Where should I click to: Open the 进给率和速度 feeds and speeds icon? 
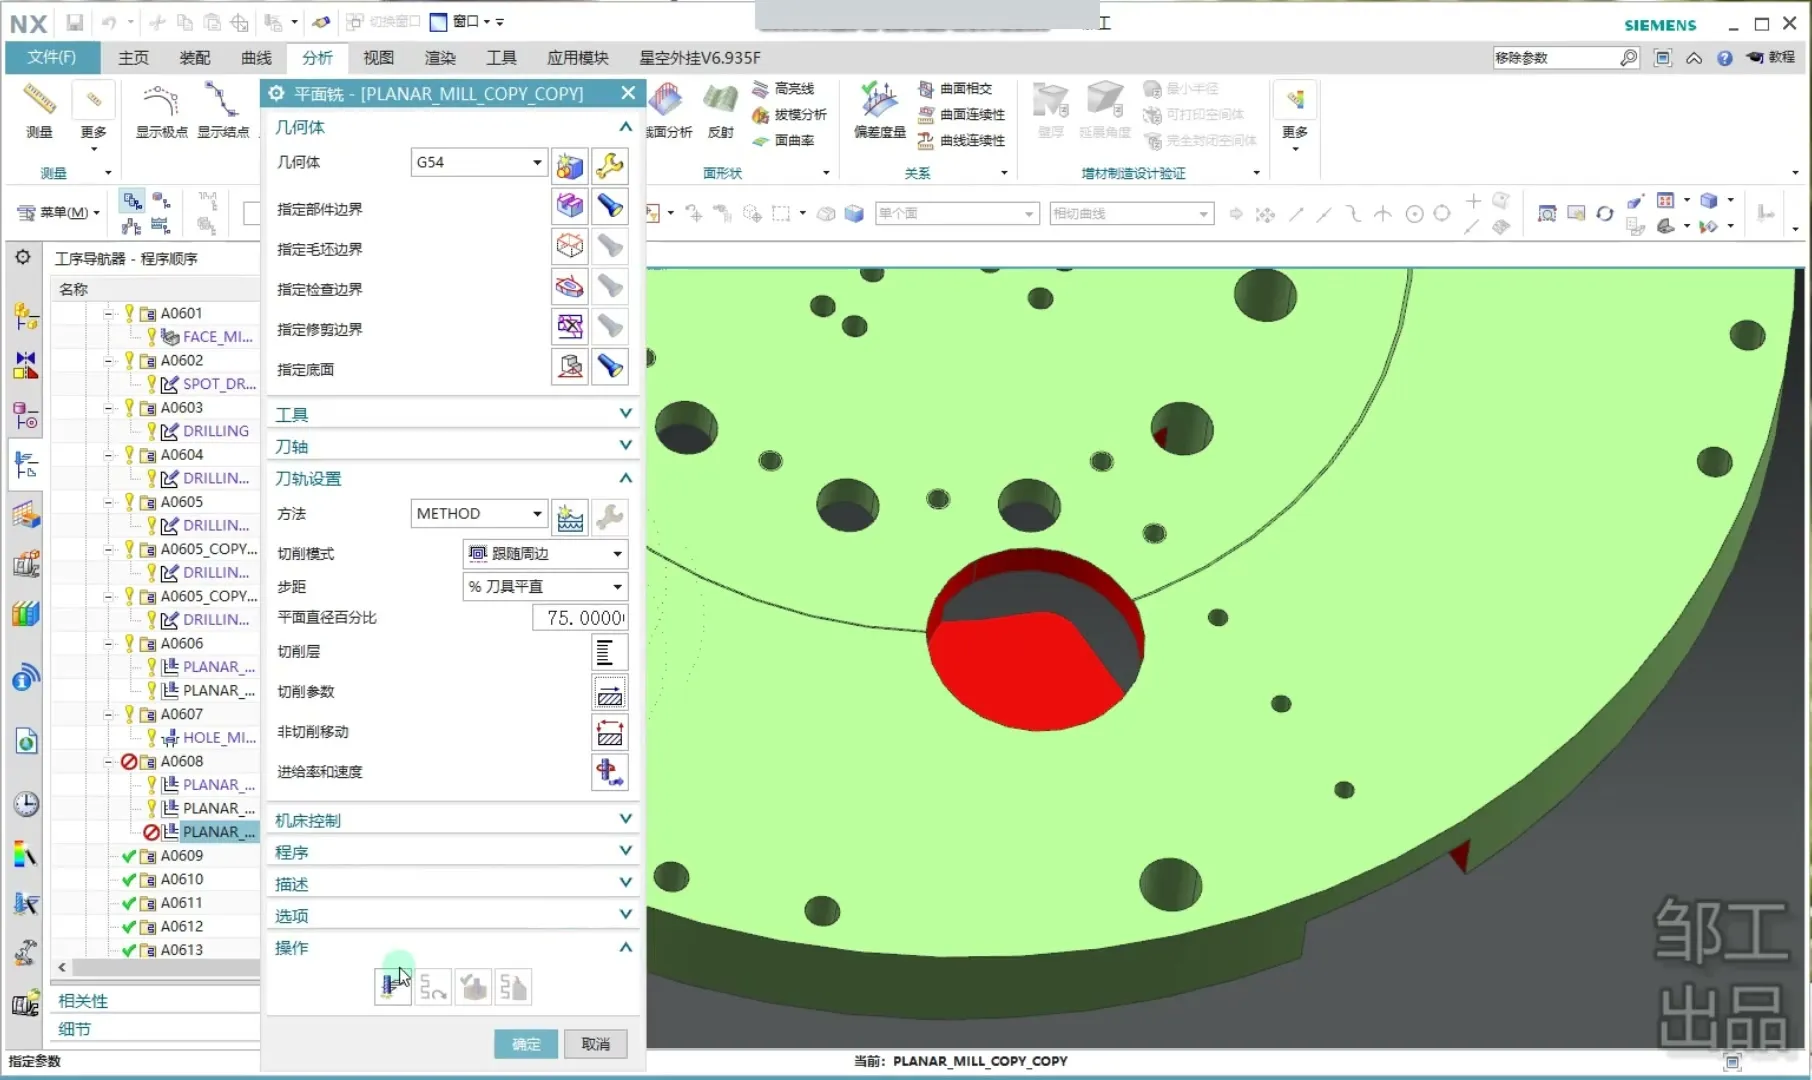point(609,772)
